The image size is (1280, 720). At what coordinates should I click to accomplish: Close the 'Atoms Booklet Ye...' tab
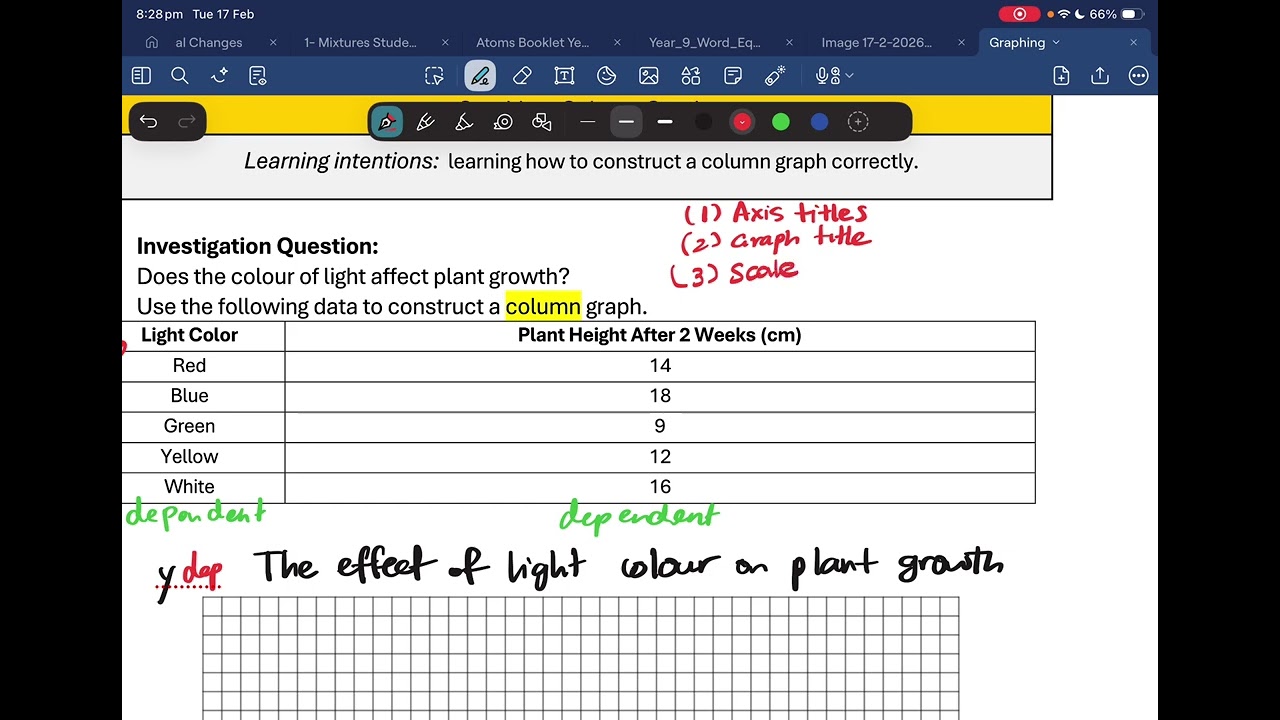[617, 43]
